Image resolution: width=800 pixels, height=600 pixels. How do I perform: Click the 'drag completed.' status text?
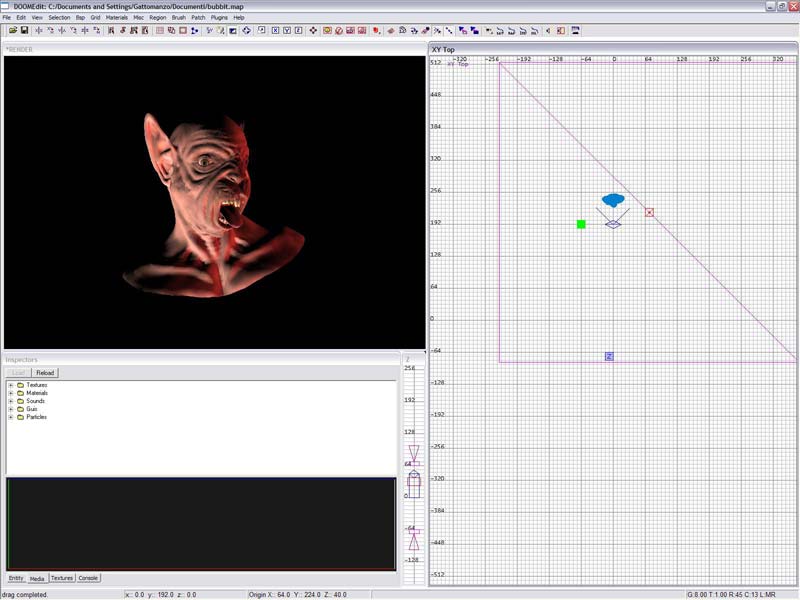click(25, 595)
